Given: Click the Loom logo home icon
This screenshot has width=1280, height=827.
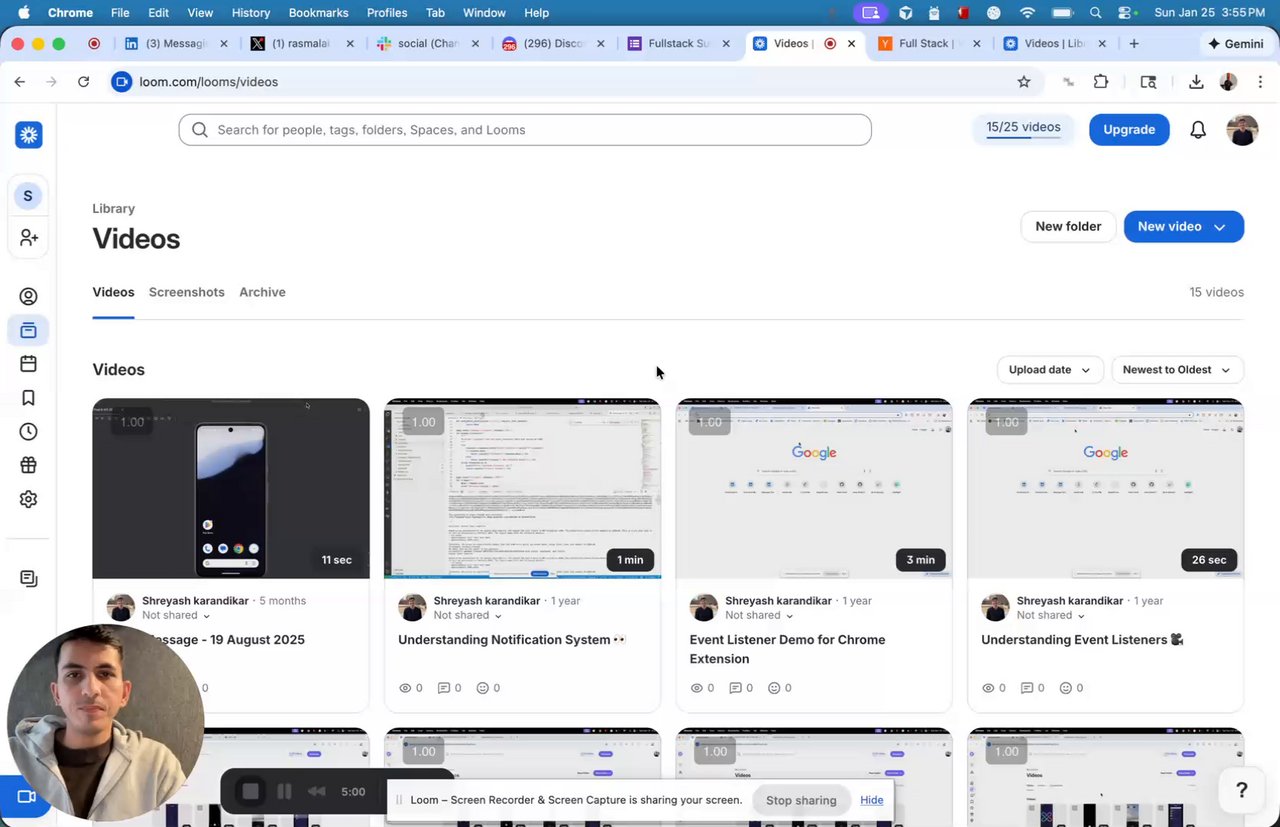Looking at the screenshot, I should (28, 135).
